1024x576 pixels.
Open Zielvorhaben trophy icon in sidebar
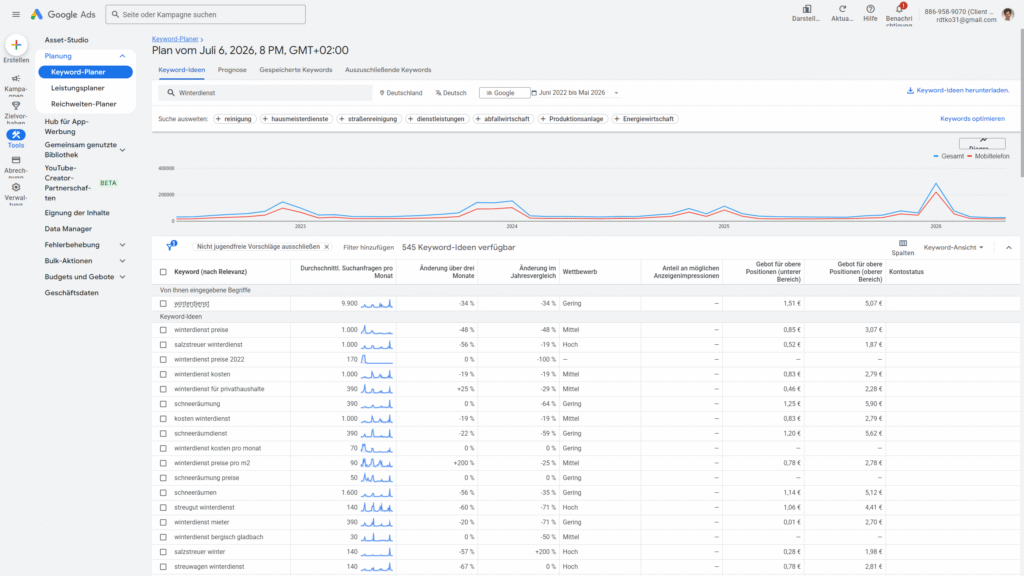[16, 106]
